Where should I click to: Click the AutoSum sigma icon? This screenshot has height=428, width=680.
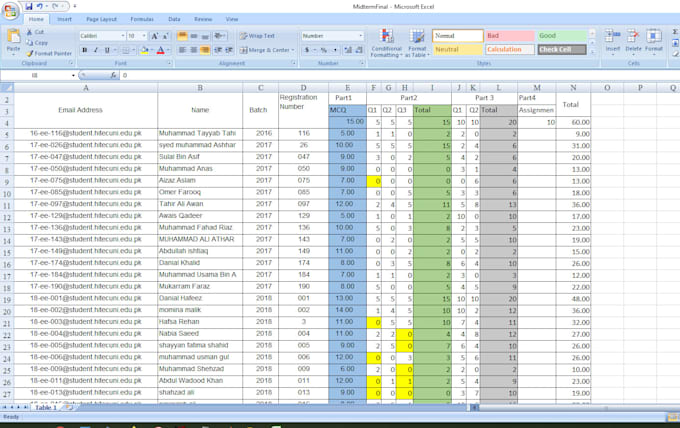pyautogui.click(x=675, y=32)
